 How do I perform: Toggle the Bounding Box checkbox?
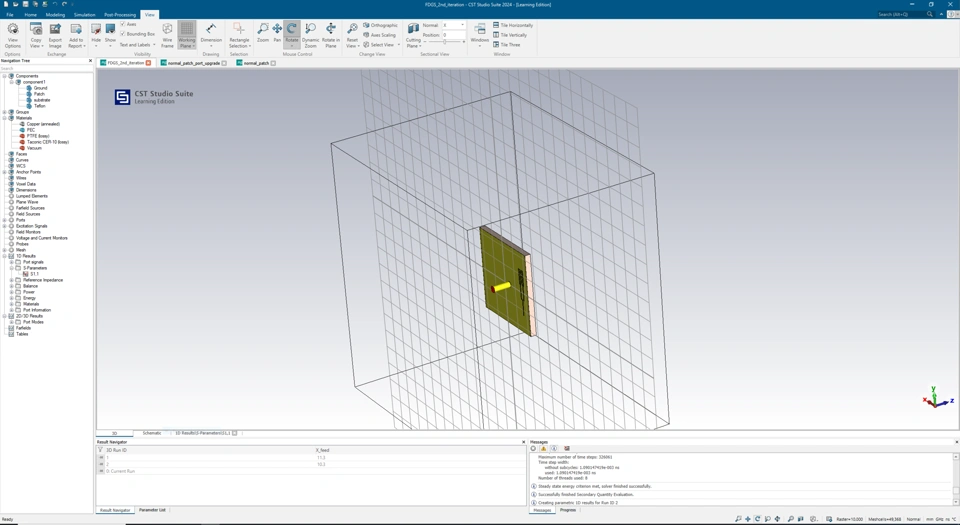pyautogui.click(x=122, y=34)
